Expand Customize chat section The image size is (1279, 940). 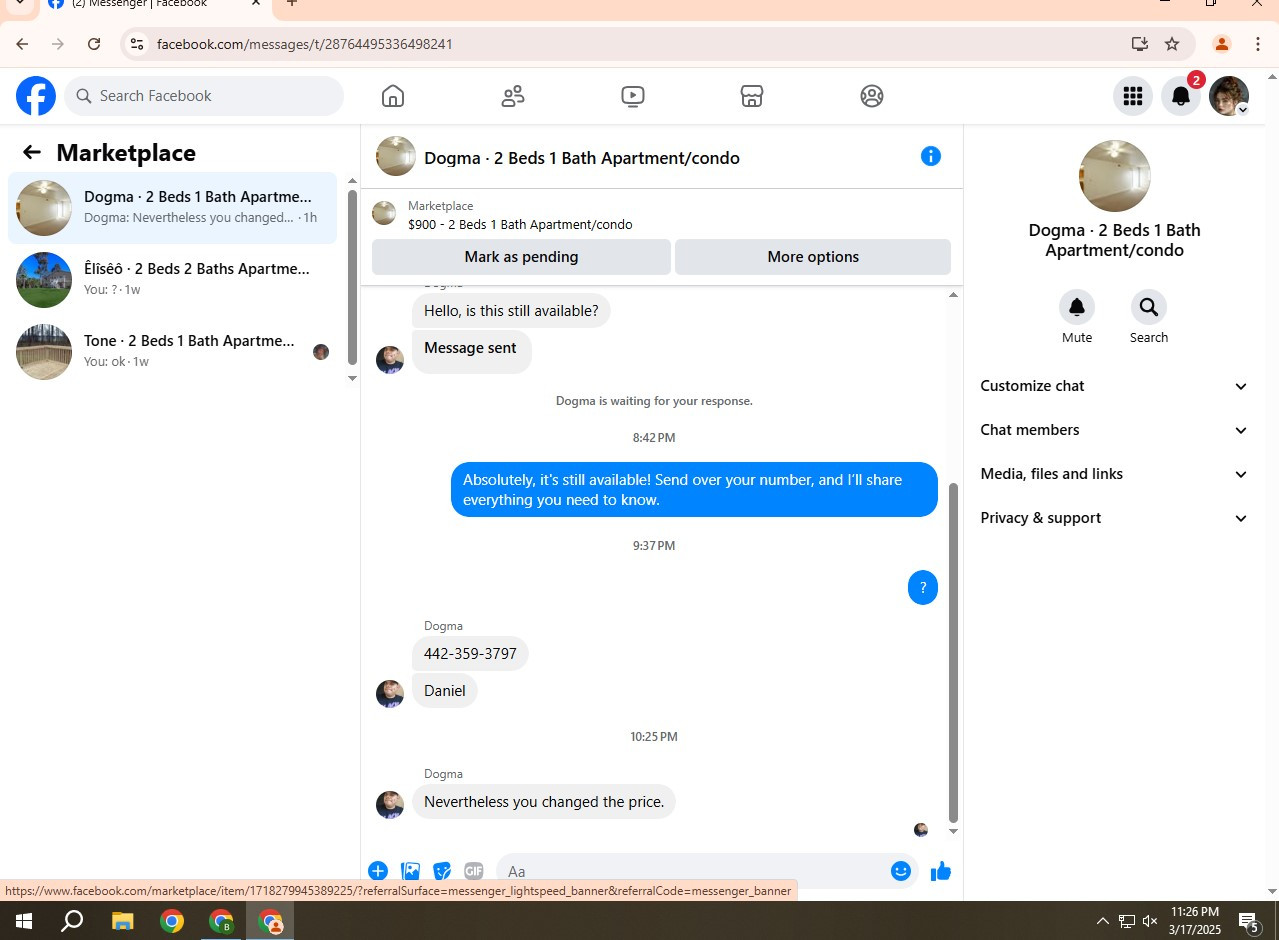click(1114, 386)
